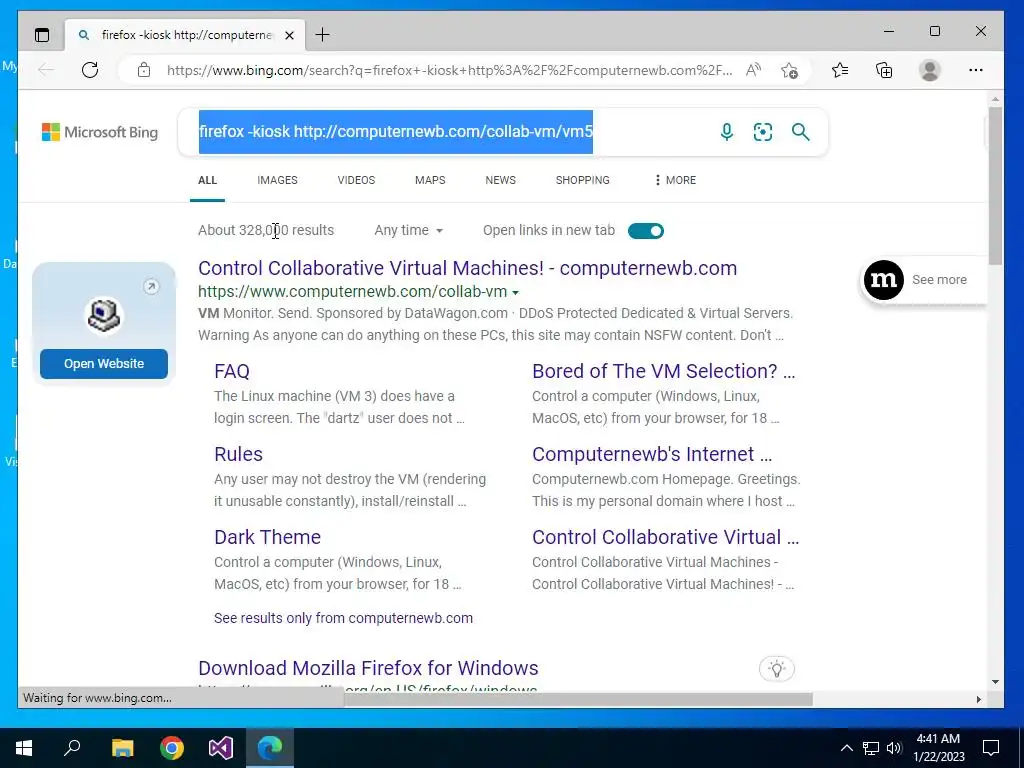Launch Google Chrome from the taskbar
This screenshot has width=1024, height=768.
[172, 748]
